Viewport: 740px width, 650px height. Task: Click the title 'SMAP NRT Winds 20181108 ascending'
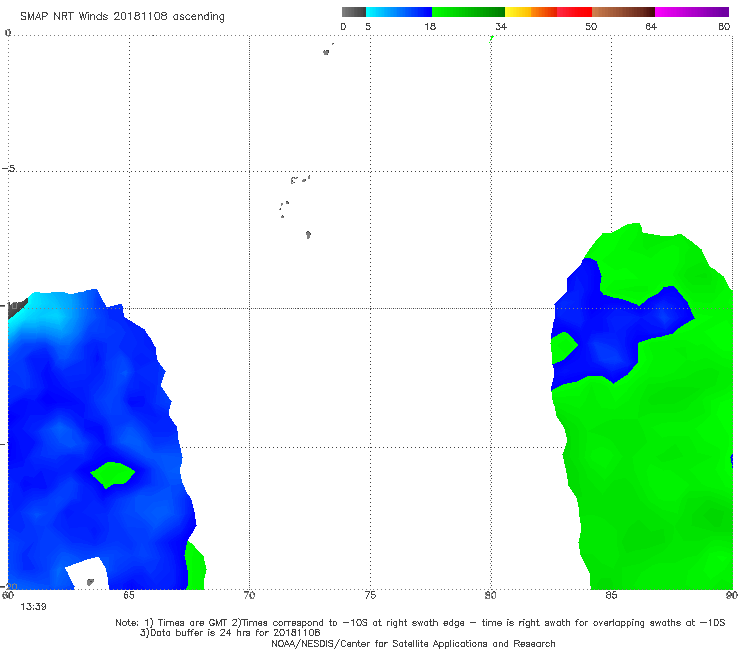[122, 17]
